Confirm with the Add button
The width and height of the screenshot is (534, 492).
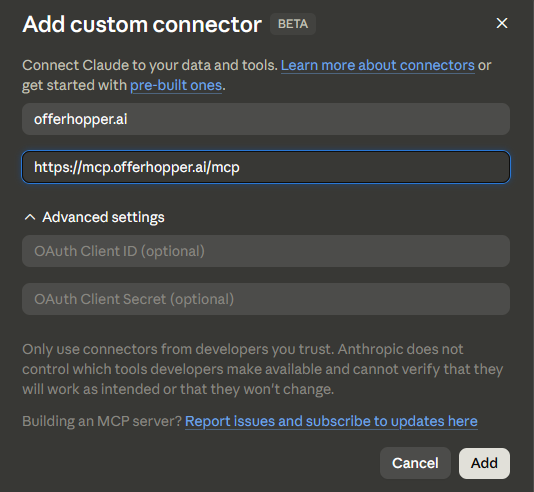484,463
